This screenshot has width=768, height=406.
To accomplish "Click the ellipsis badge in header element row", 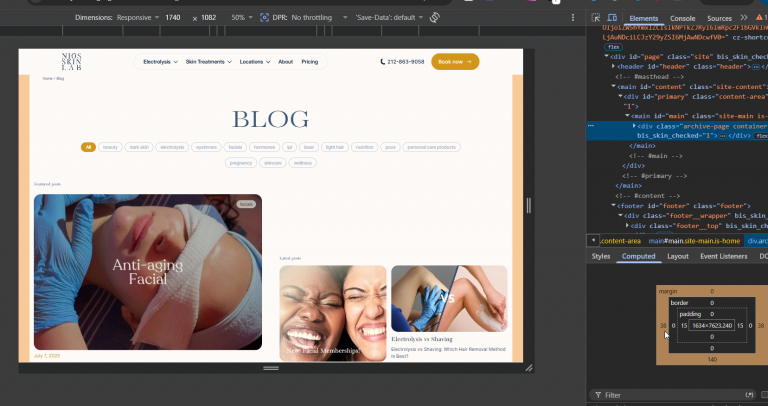I will pyautogui.click(x=756, y=67).
